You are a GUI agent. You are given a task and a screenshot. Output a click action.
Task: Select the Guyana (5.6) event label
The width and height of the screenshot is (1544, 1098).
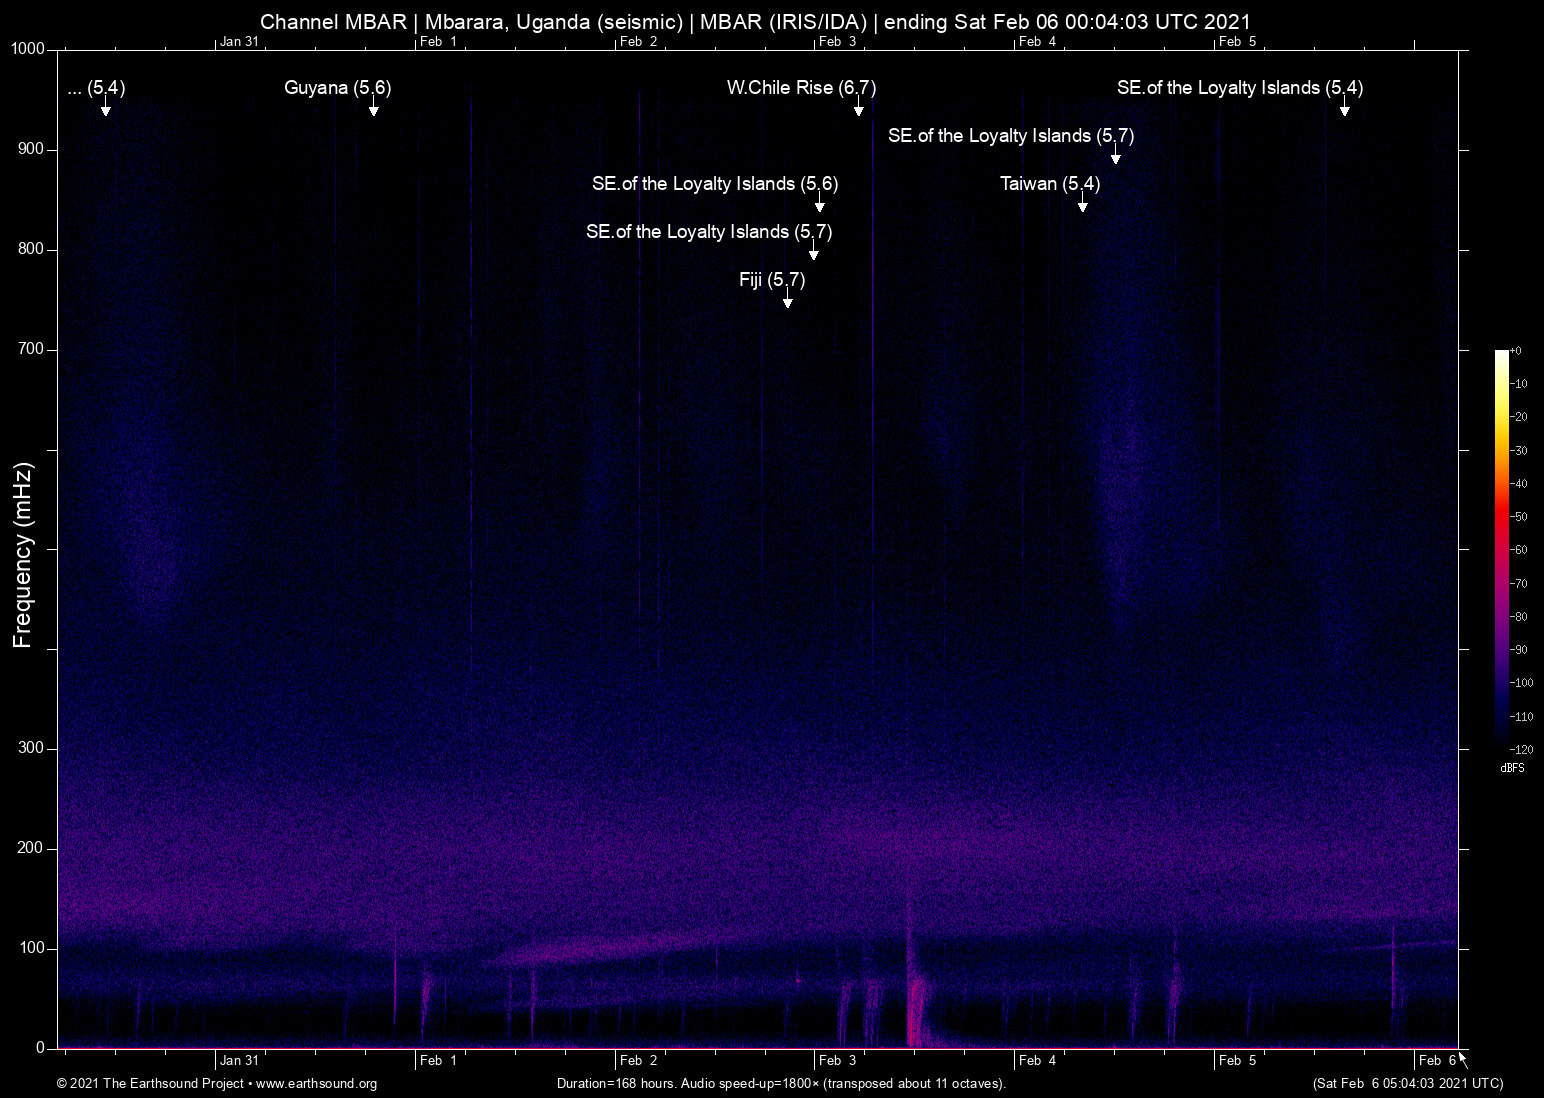pyautogui.click(x=337, y=88)
